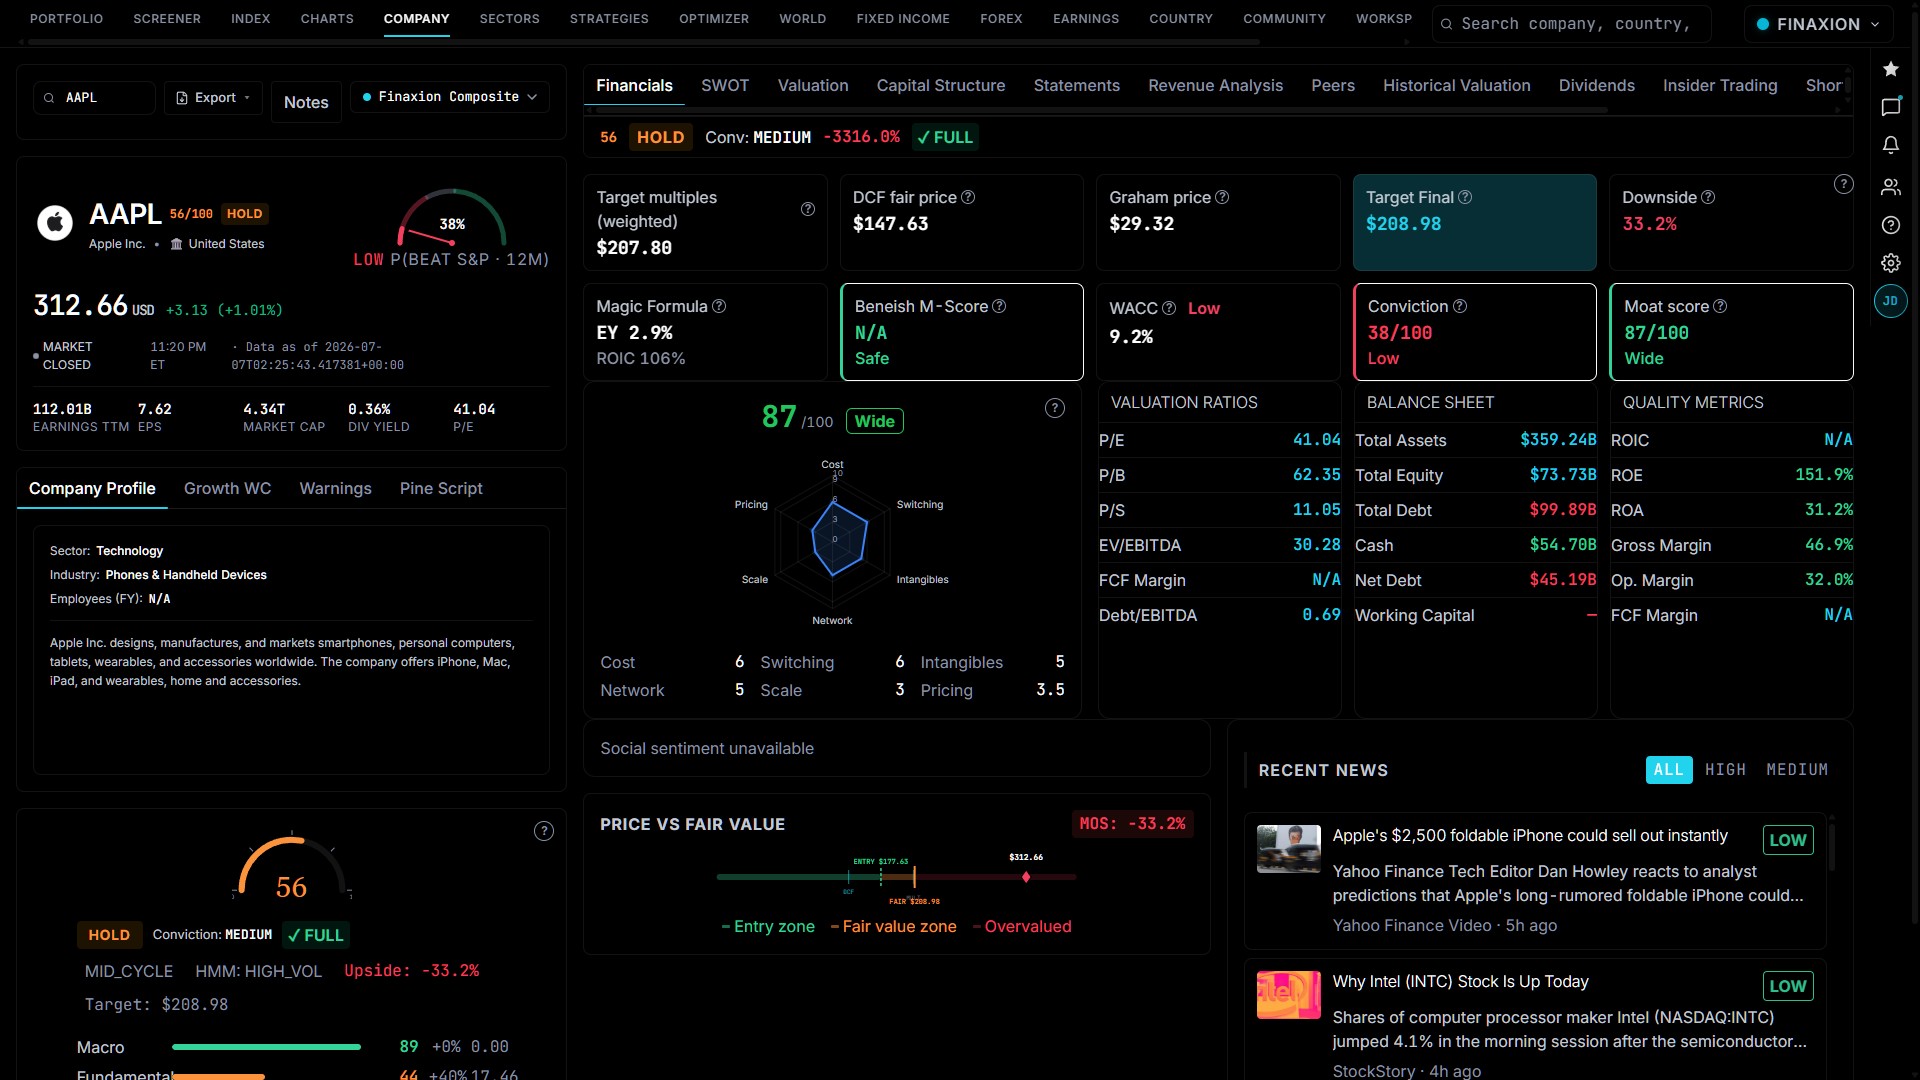Go to the CHARTS navigation item
1920x1080 pixels.
click(x=327, y=19)
